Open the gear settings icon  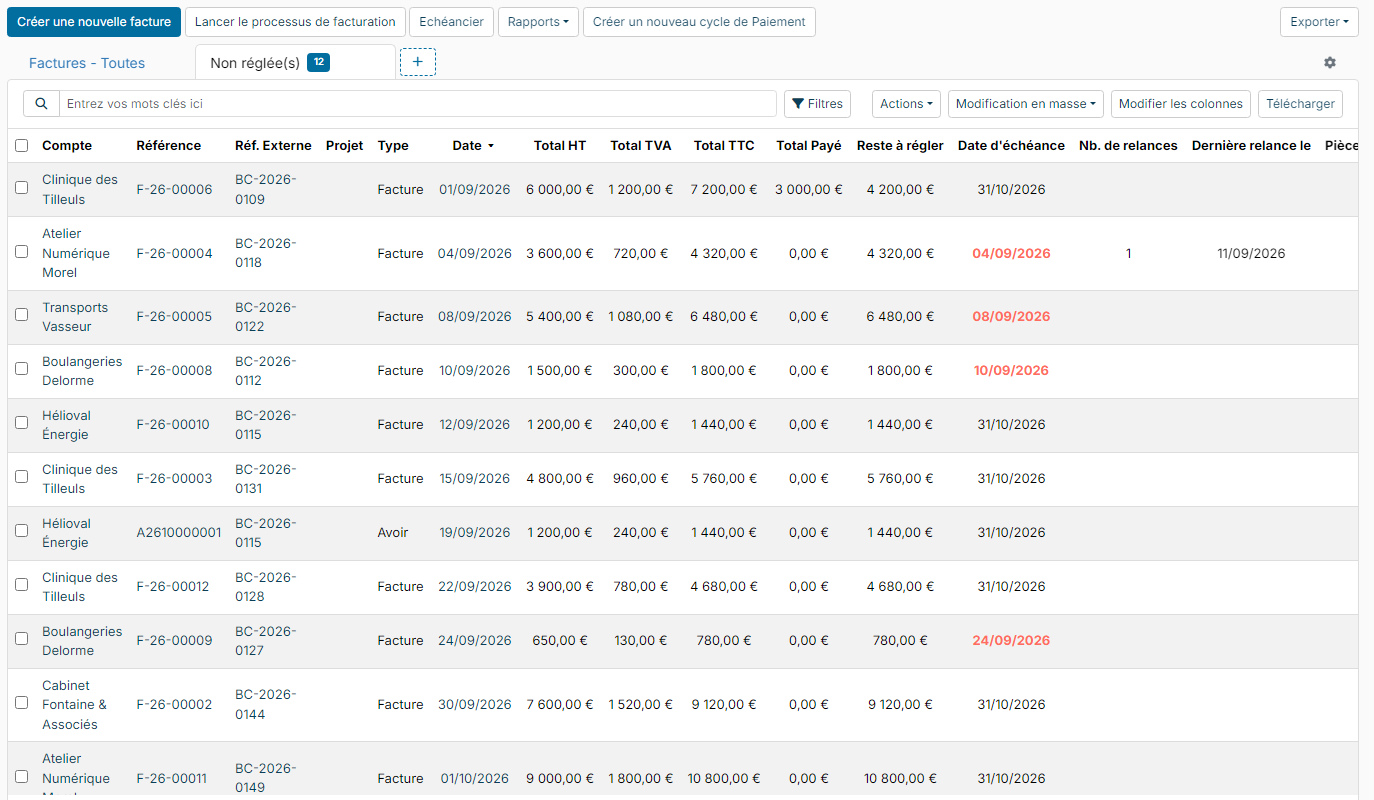(x=1330, y=62)
